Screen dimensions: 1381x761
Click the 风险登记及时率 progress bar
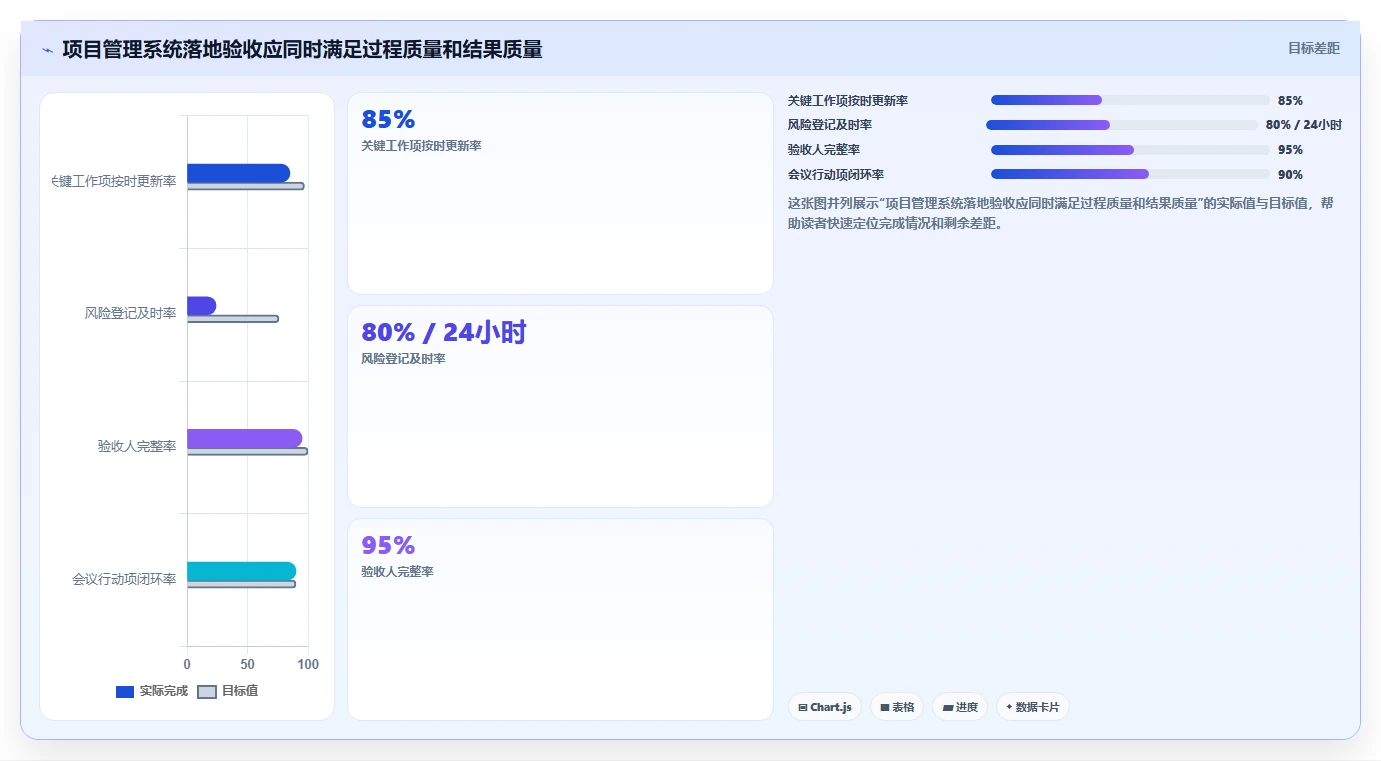[x=1122, y=125]
